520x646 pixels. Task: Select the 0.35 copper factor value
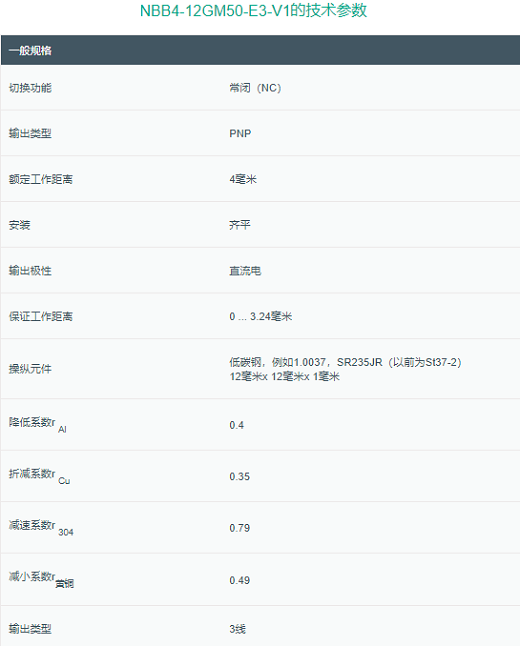click(x=240, y=476)
